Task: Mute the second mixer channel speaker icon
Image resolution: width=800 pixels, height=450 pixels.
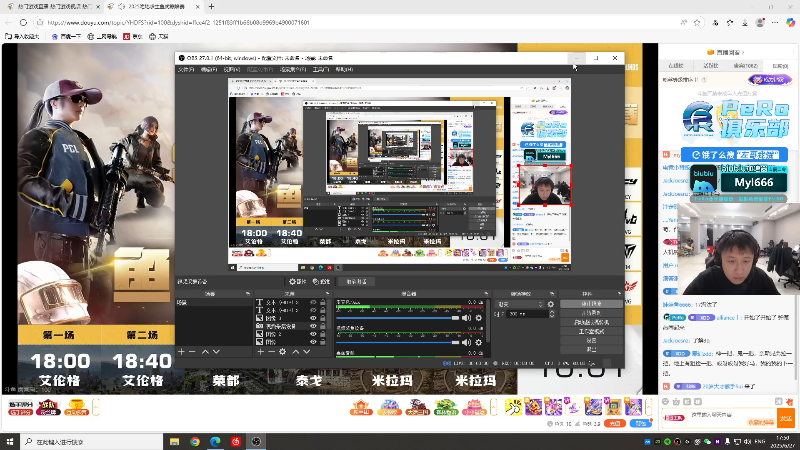Action: 466,342
